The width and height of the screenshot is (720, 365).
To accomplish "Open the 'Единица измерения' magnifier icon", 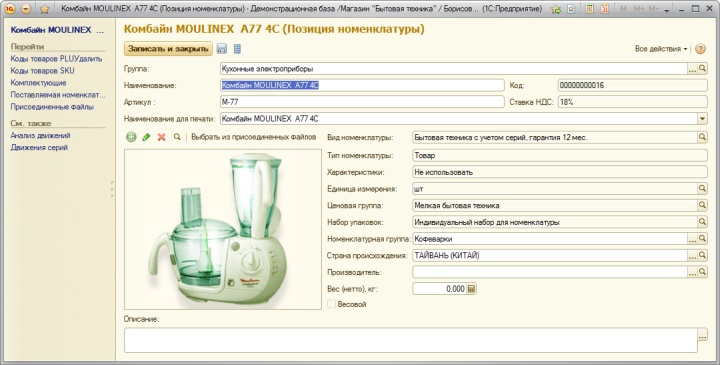I will tap(702, 189).
